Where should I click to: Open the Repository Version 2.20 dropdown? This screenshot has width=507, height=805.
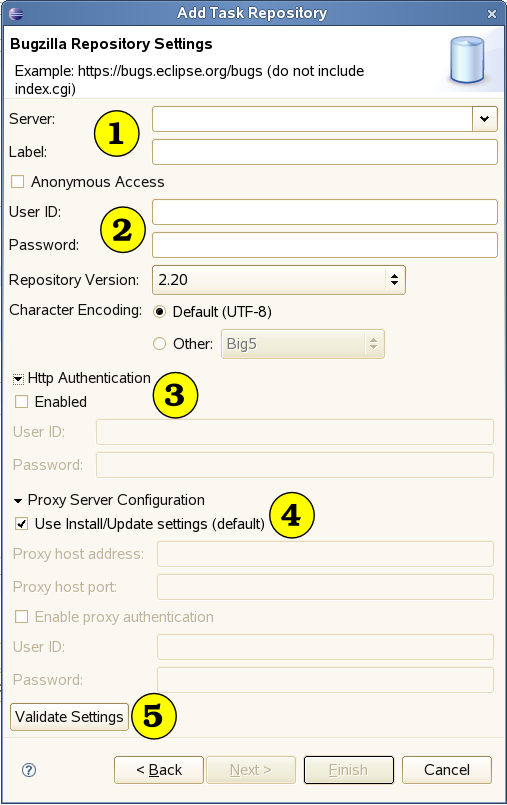(x=279, y=280)
